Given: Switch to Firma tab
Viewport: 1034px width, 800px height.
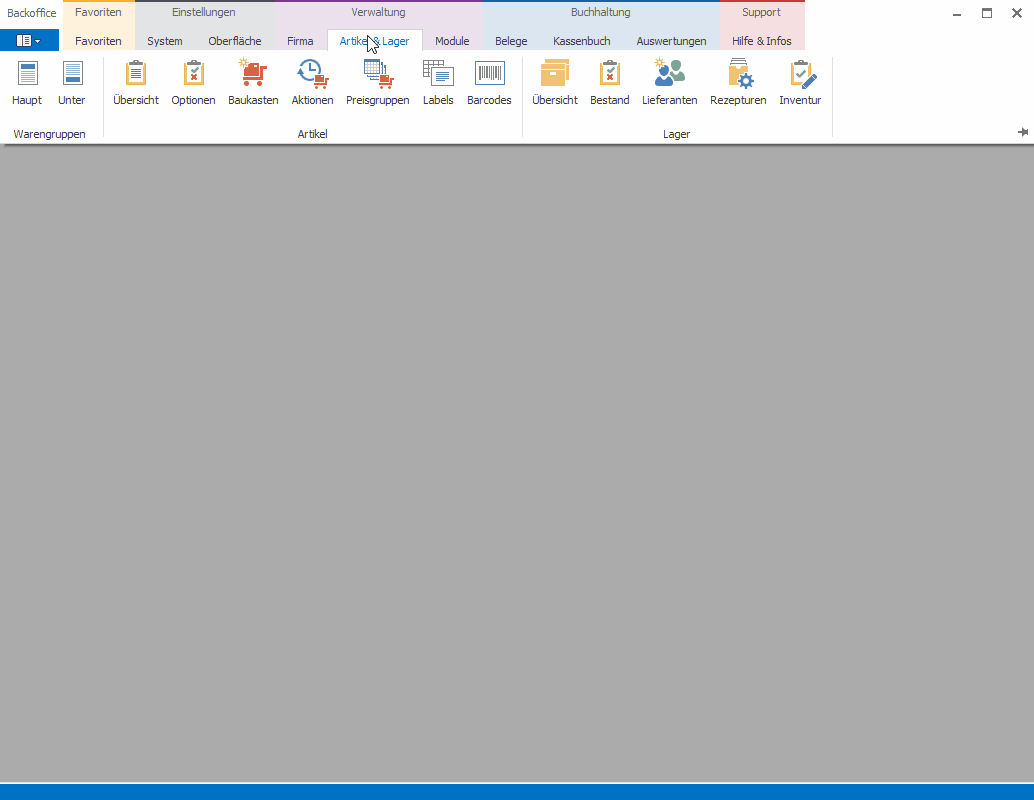Looking at the screenshot, I should coord(300,41).
